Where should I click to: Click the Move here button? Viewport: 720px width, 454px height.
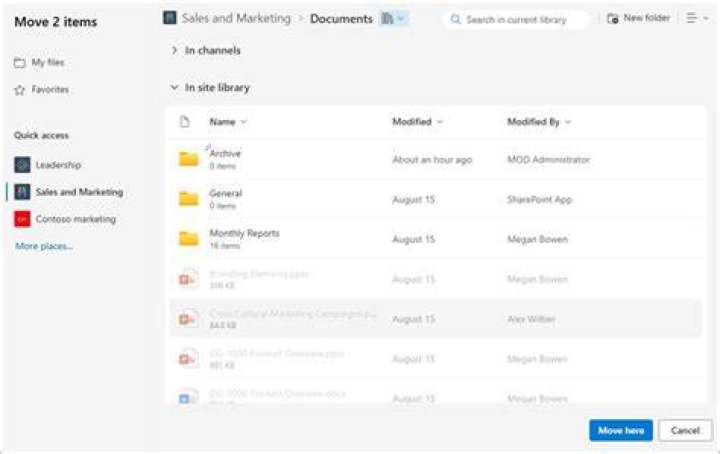click(621, 430)
